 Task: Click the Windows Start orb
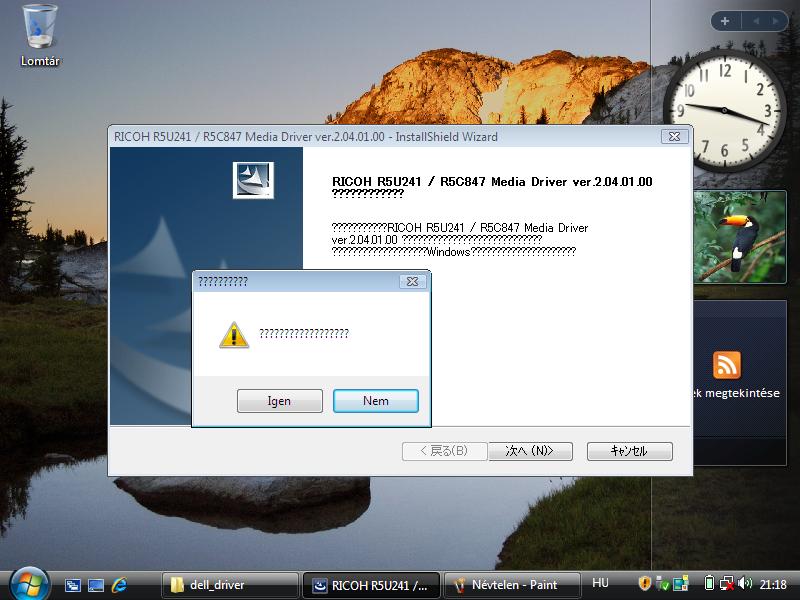pyautogui.click(x=27, y=583)
